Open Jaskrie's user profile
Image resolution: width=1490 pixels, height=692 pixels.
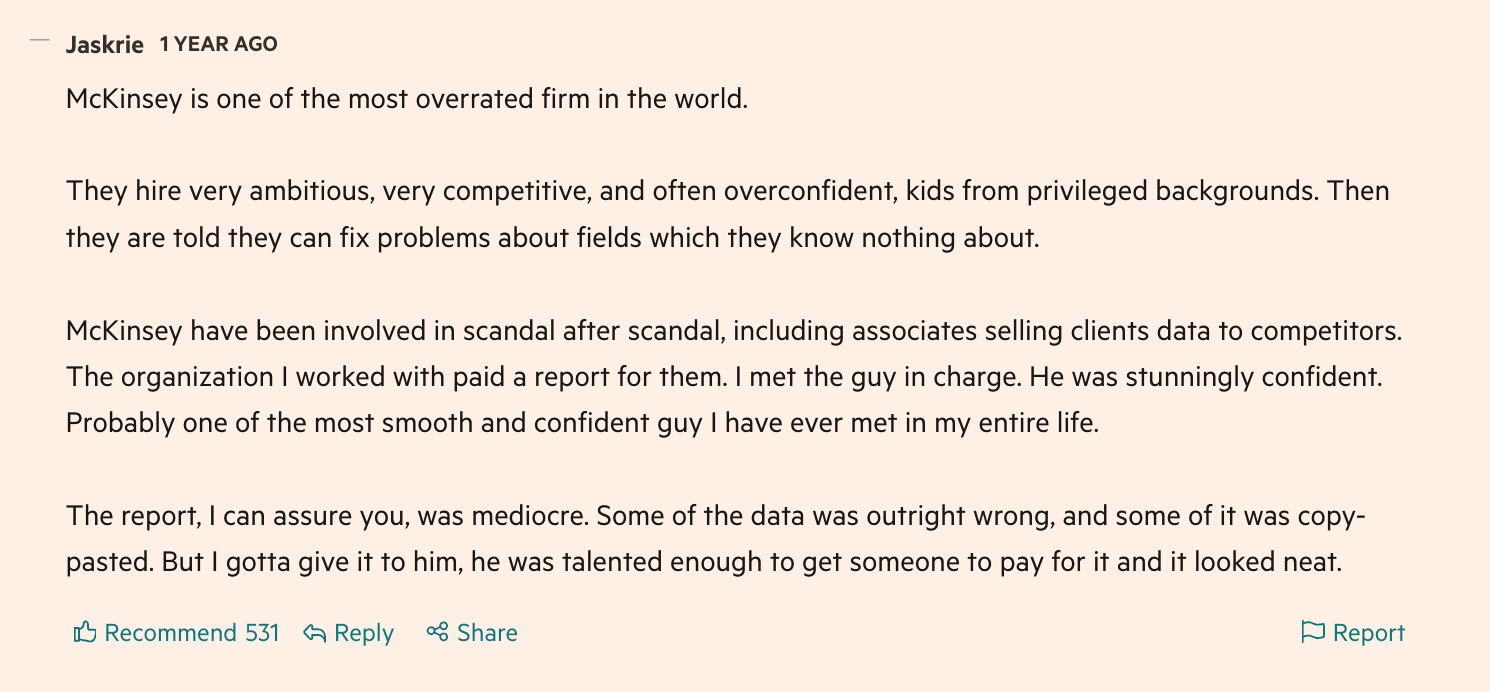coord(104,44)
